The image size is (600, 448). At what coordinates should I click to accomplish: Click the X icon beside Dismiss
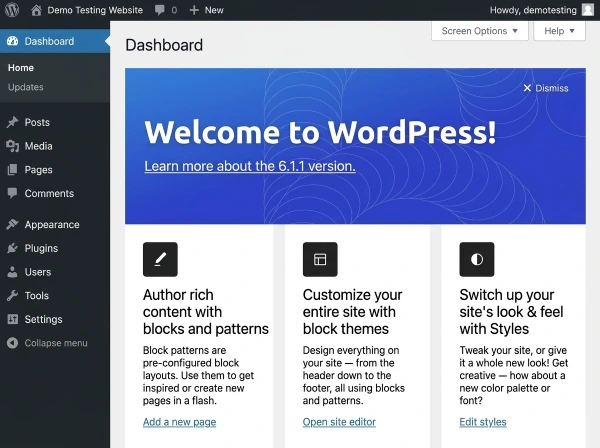tap(527, 88)
